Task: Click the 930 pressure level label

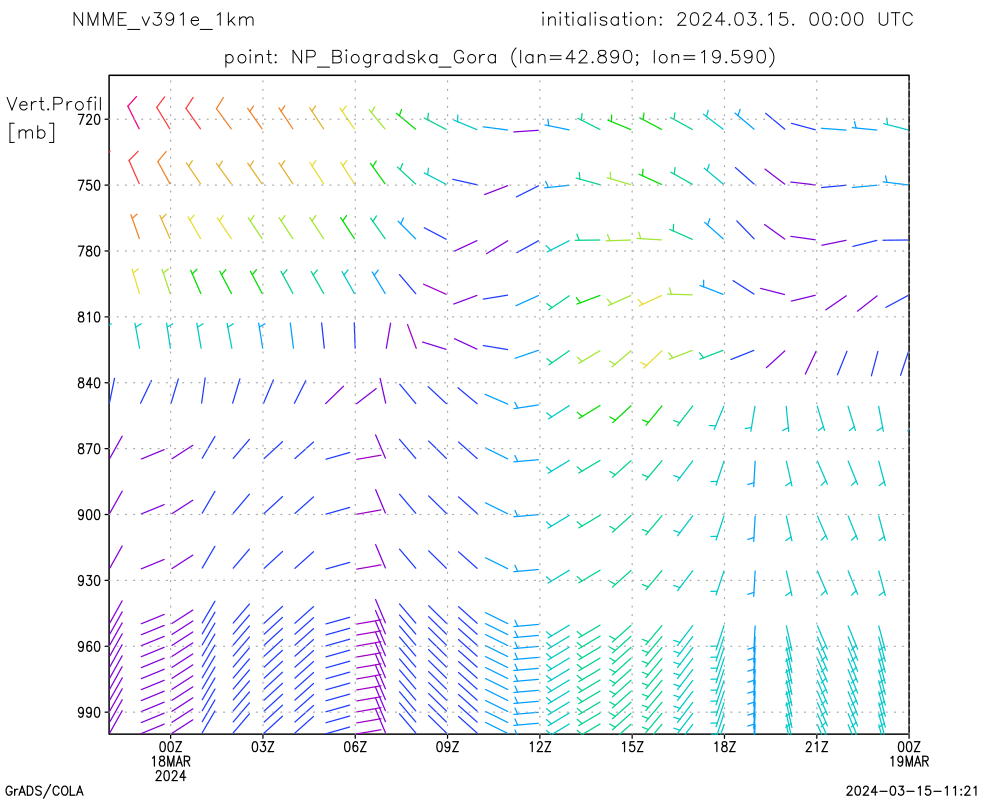Action: point(90,581)
